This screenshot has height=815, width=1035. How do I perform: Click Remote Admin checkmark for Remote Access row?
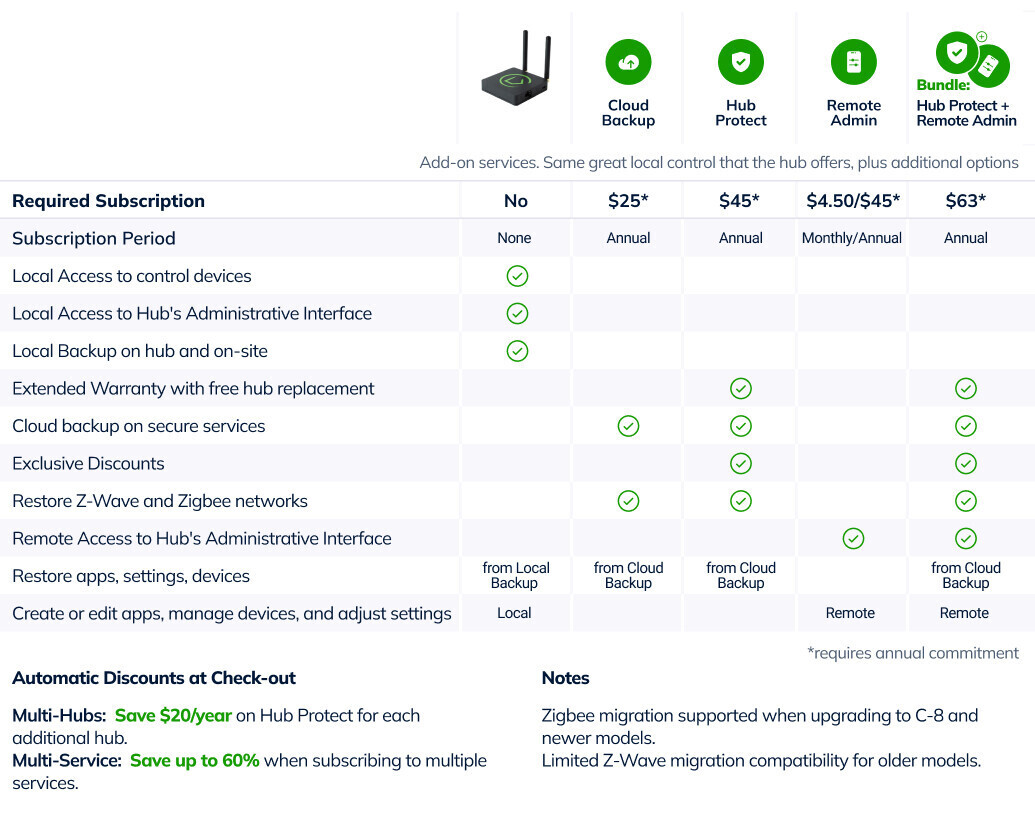(853, 539)
